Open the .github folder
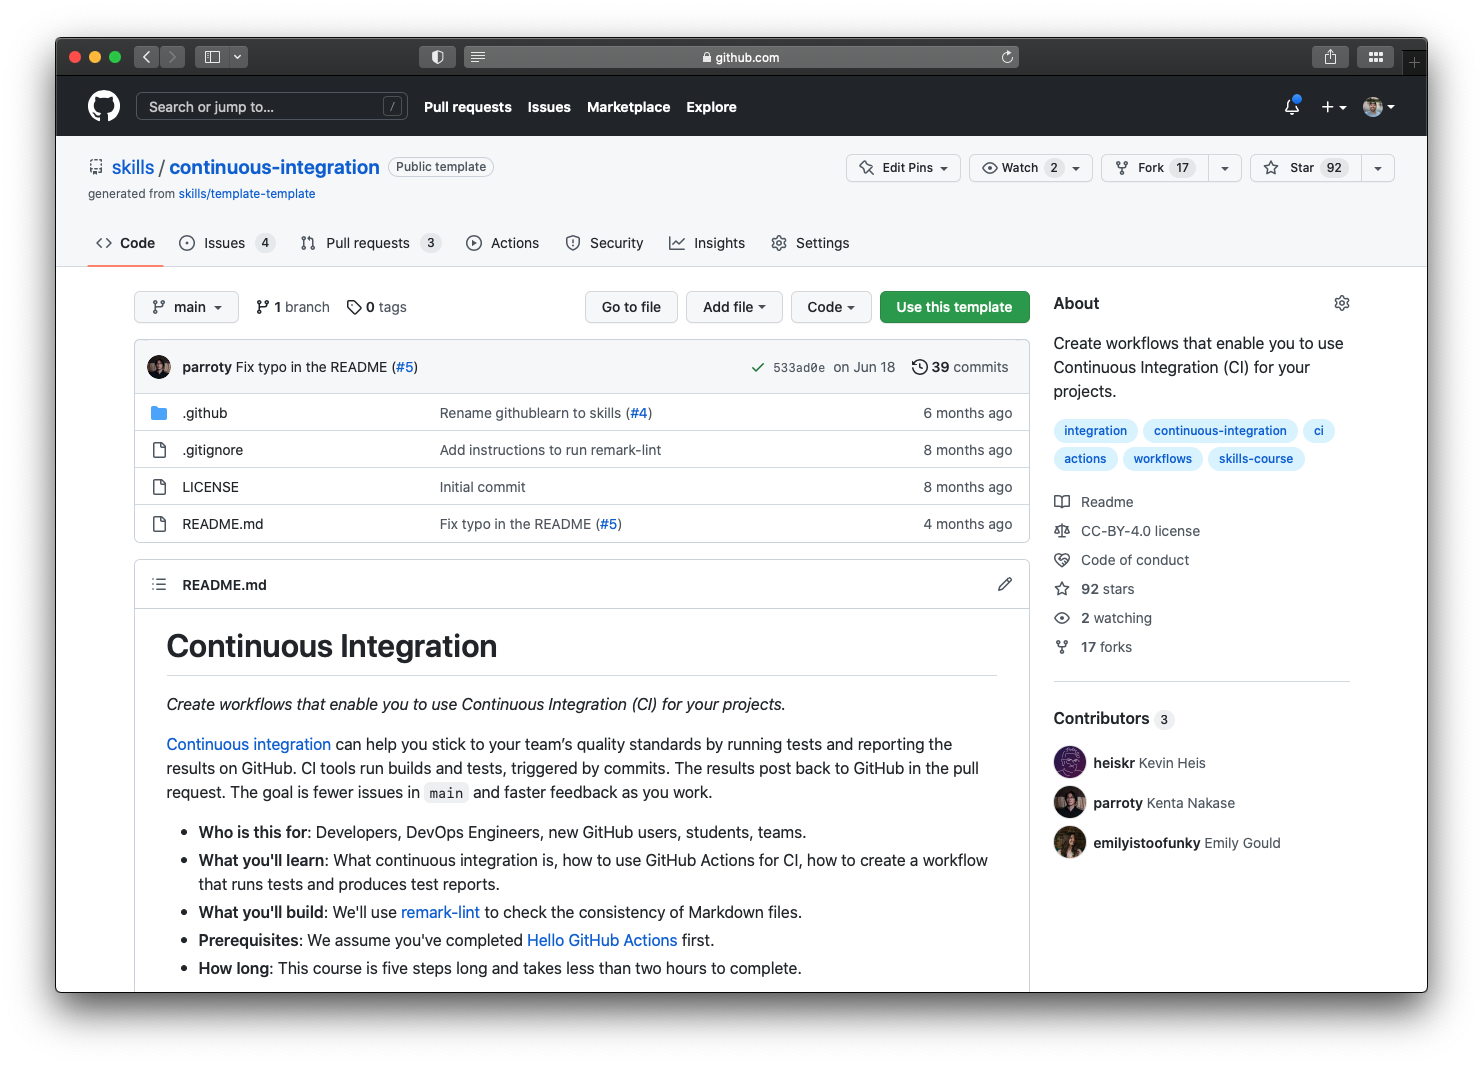1483x1066 pixels. click(x=205, y=413)
